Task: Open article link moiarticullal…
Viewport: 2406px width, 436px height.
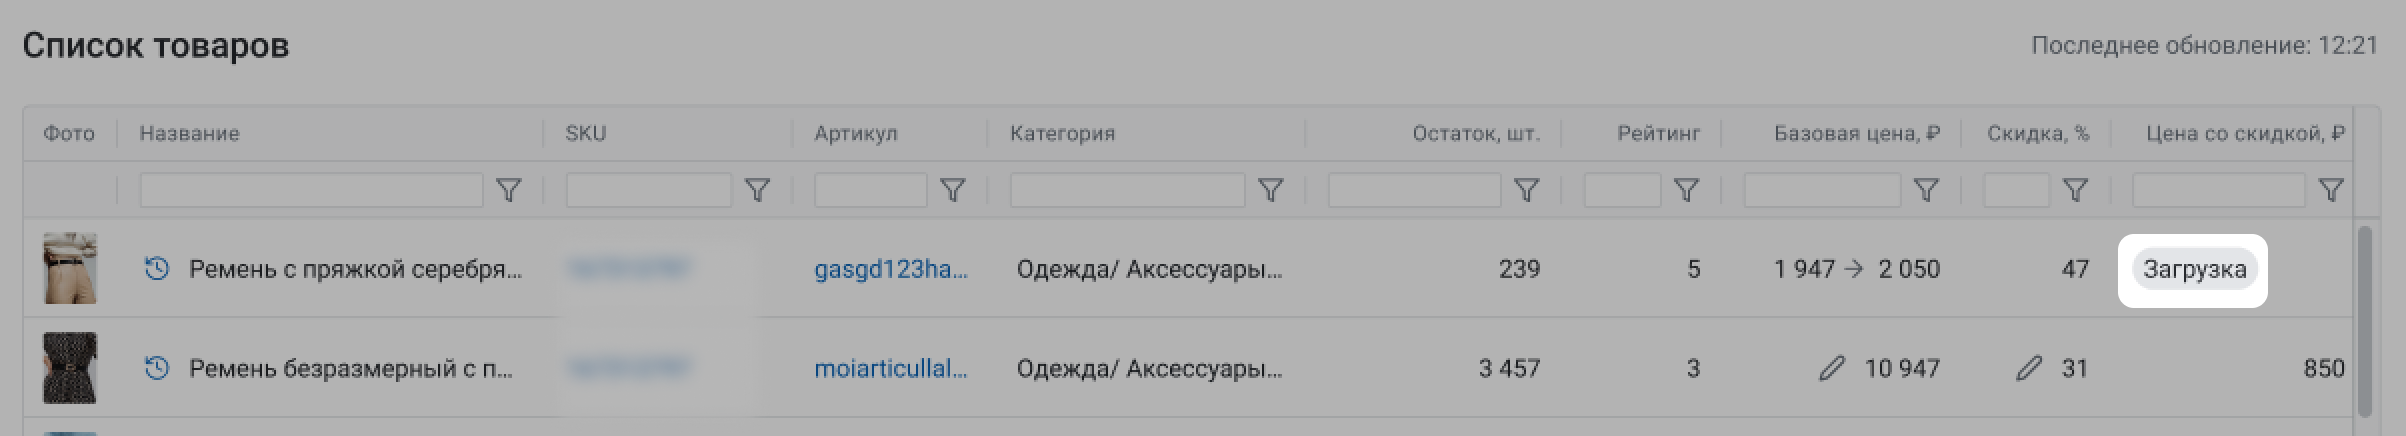Action: coord(890,369)
